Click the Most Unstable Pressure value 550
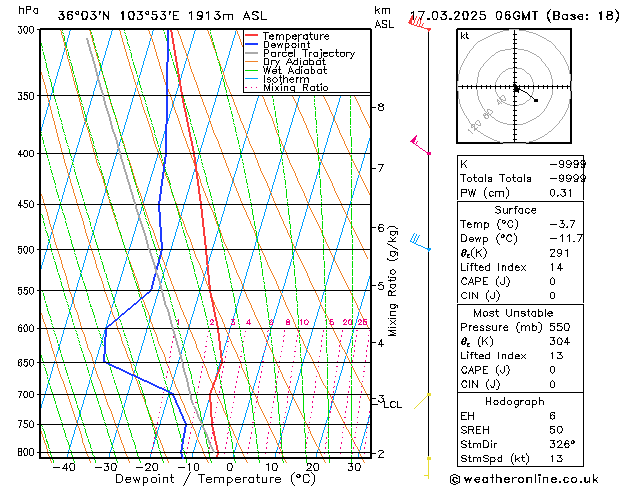This screenshot has width=629, height=486. [560, 327]
